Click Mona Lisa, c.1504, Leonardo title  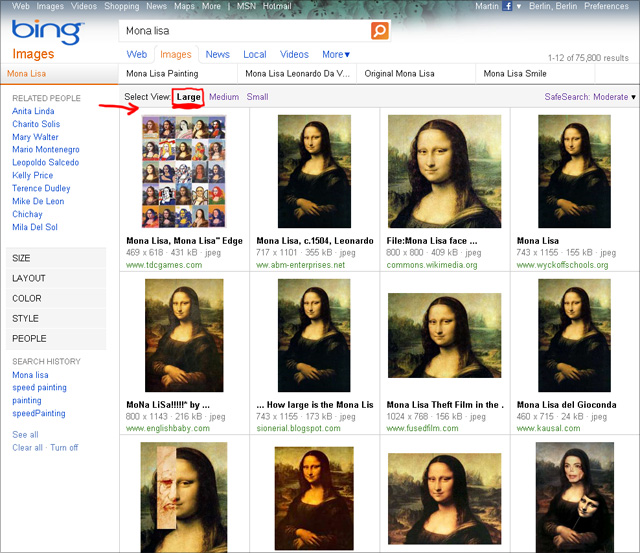[315, 241]
